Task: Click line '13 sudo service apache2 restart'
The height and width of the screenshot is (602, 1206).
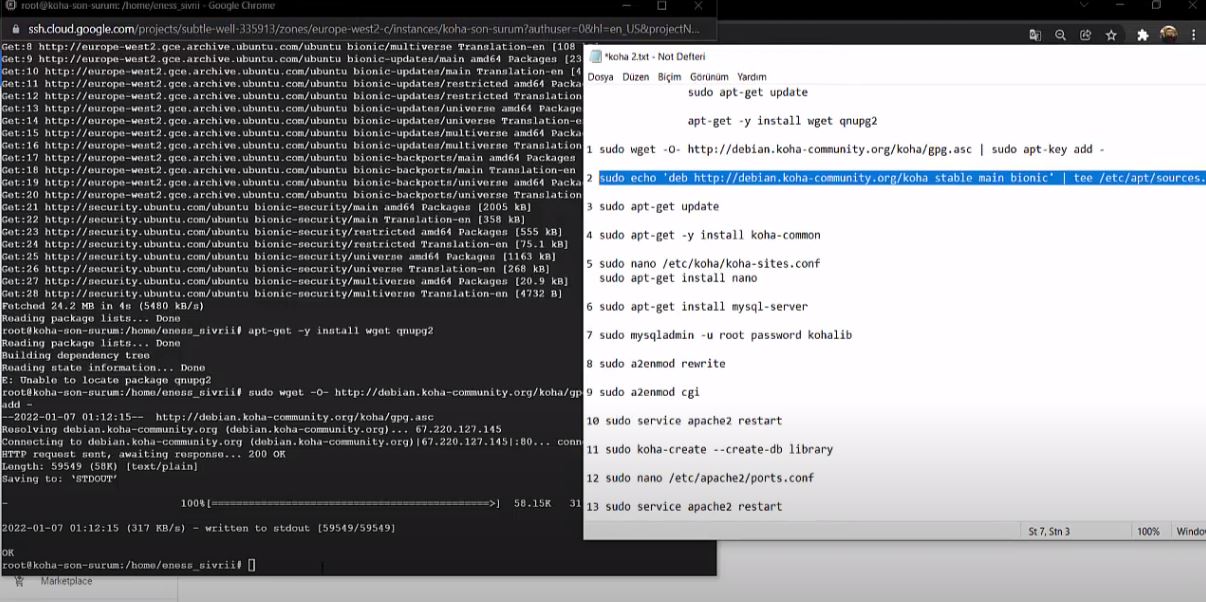Action: click(x=684, y=506)
